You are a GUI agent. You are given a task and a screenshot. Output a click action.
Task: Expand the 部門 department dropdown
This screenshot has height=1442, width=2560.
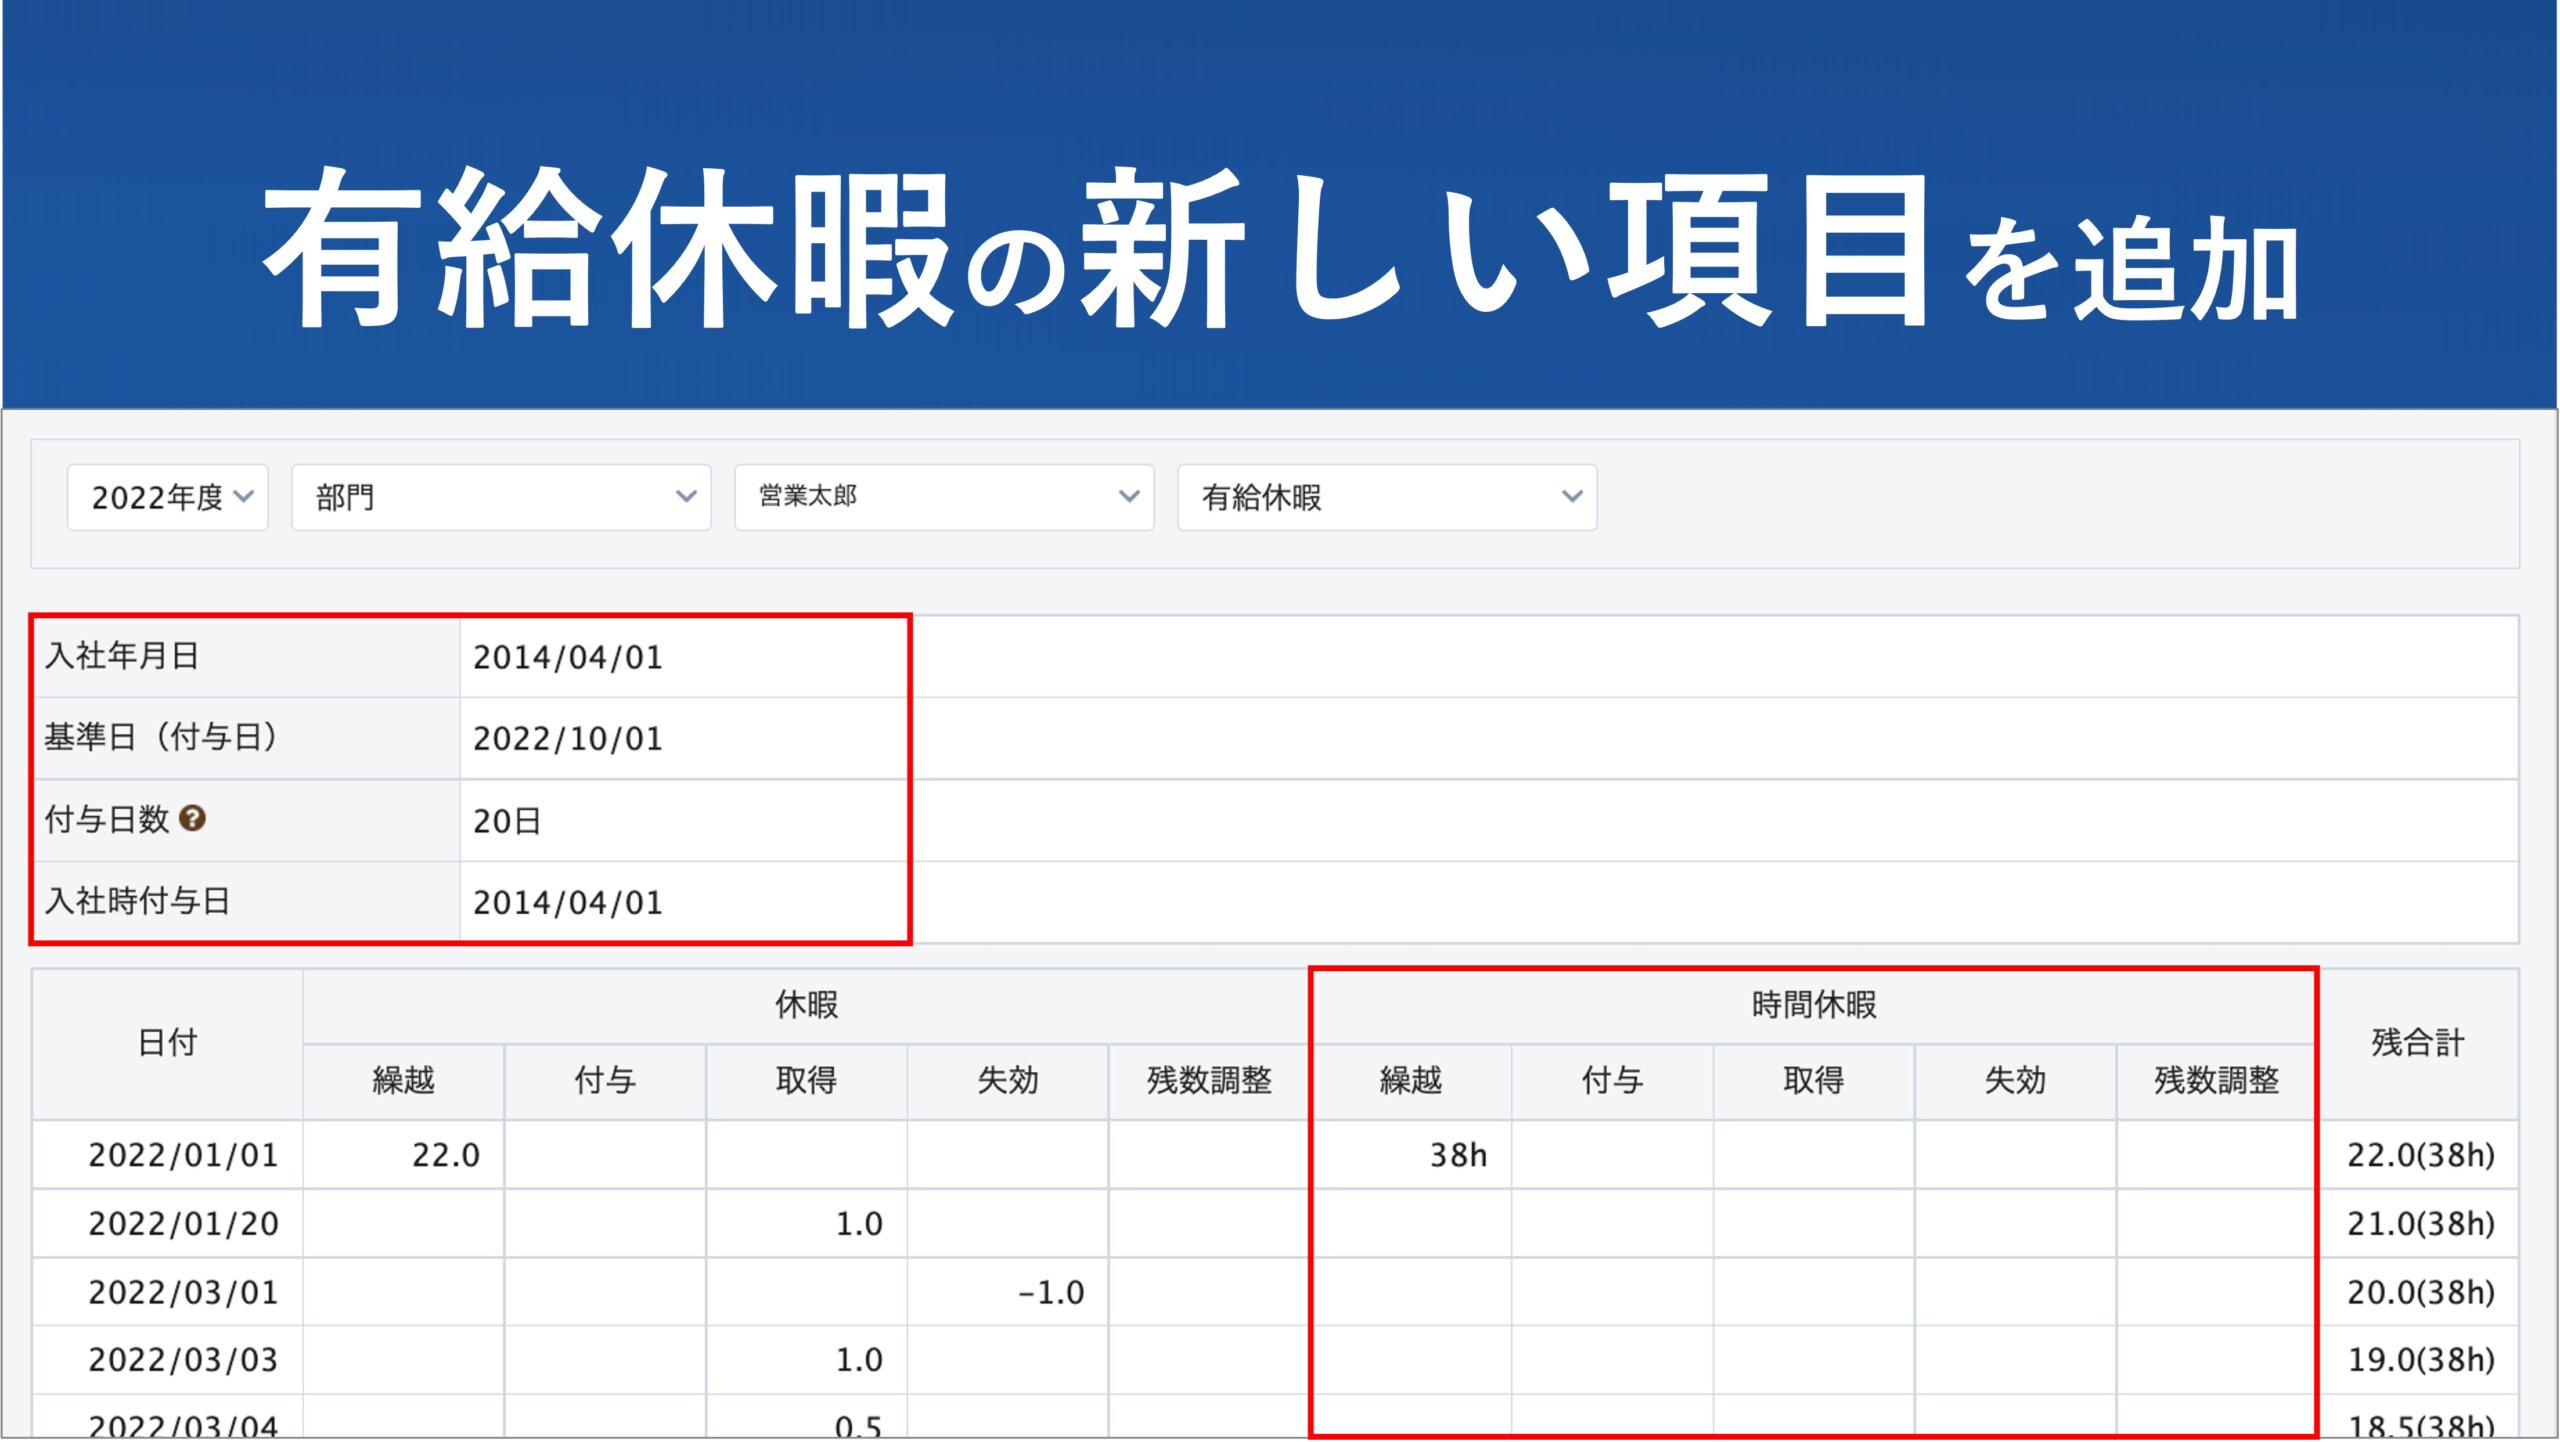click(501, 497)
